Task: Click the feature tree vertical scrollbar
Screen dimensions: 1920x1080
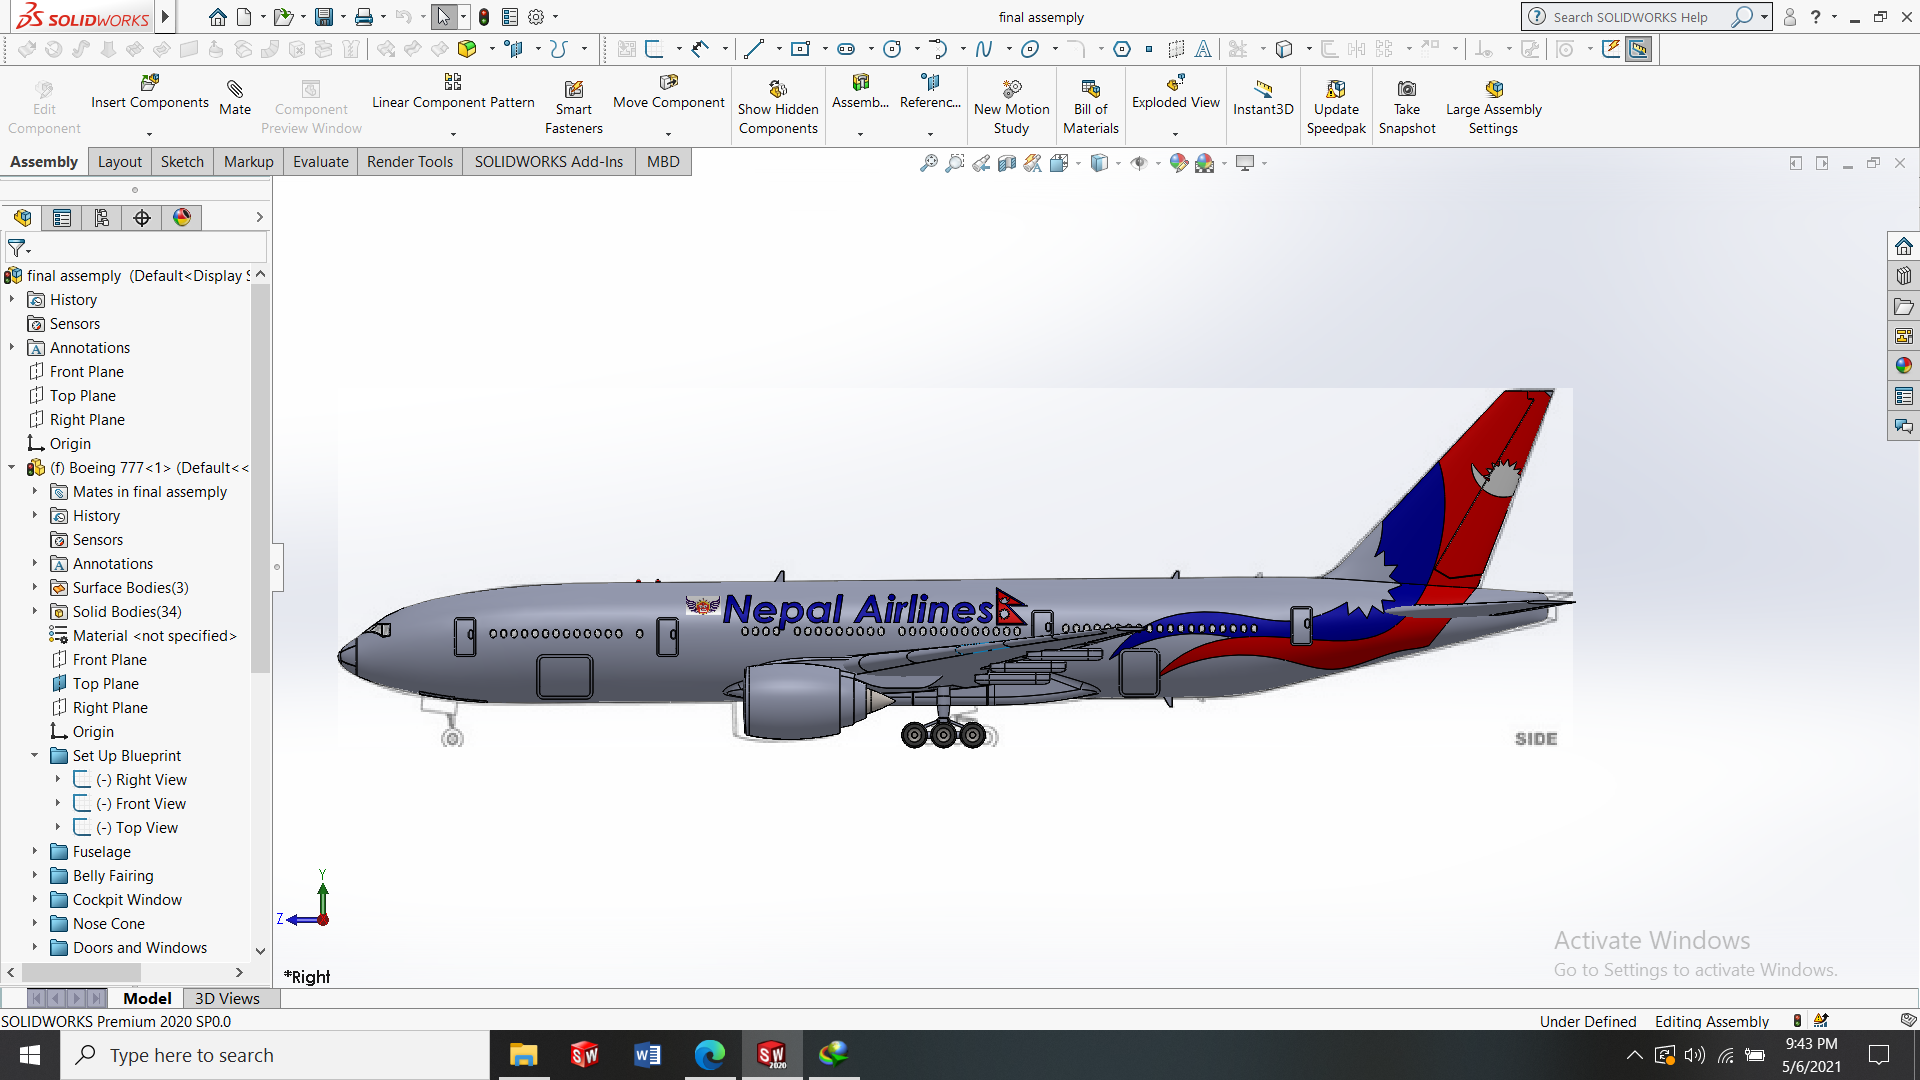Action: pyautogui.click(x=260, y=480)
